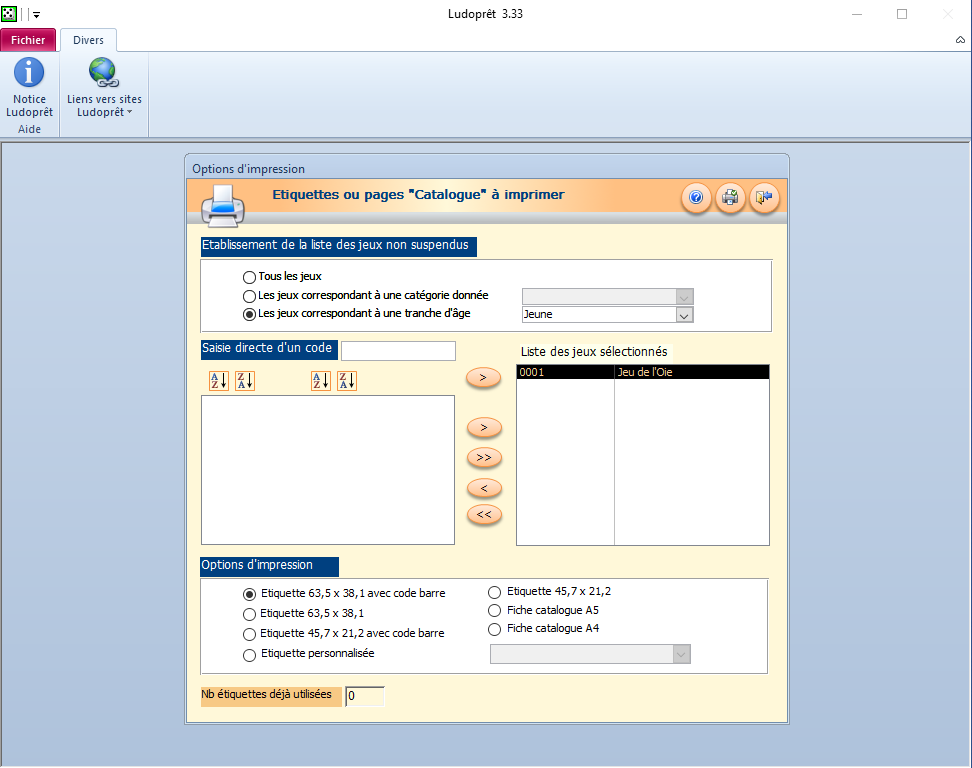Select 'Les jeux correspondant à une catégorie donnée'
The image size is (972, 768).
pos(249,296)
